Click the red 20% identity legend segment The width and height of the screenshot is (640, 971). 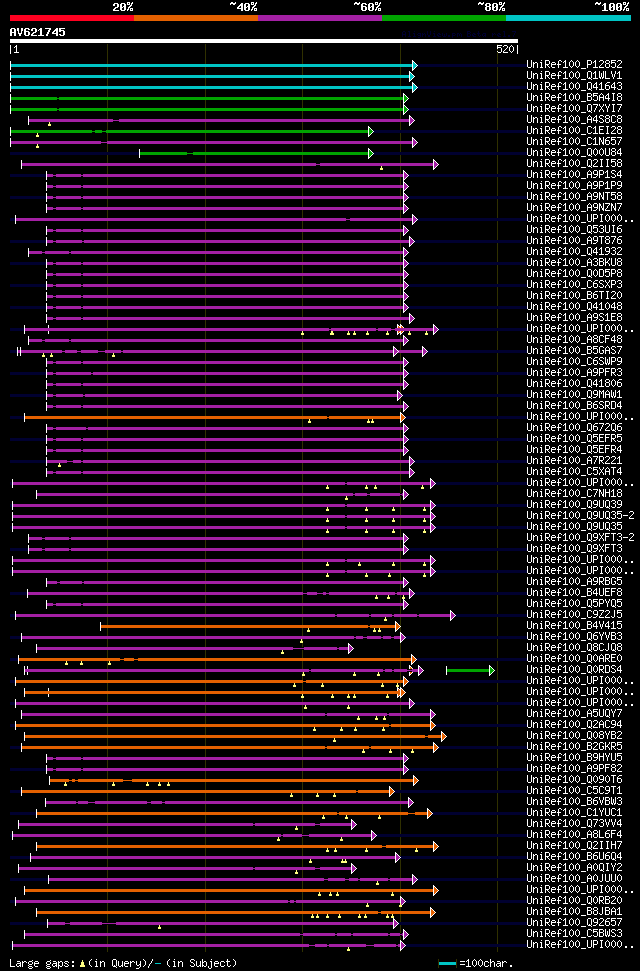pyautogui.click(x=72, y=18)
